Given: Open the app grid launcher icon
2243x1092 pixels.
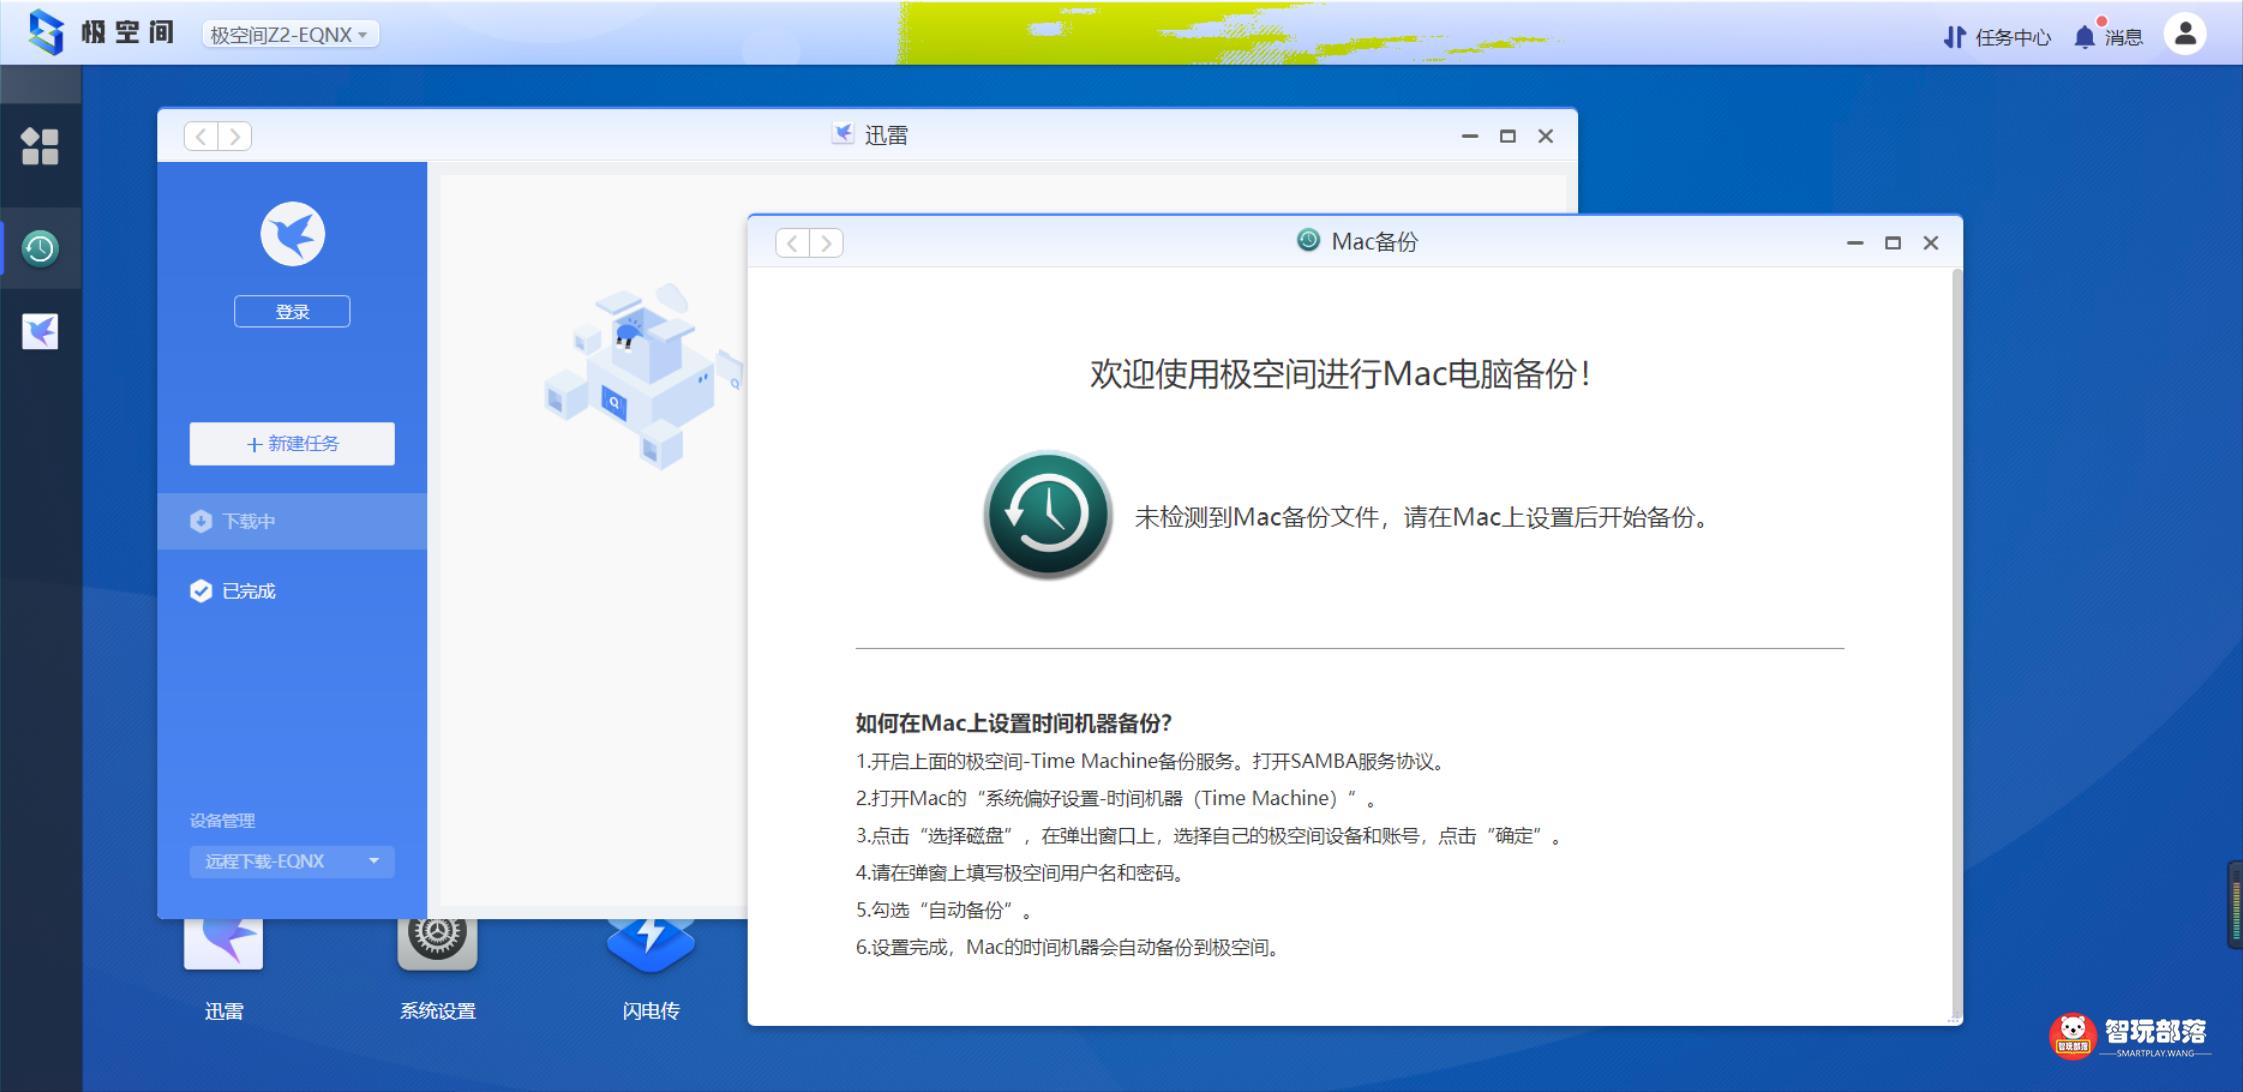Looking at the screenshot, I should (40, 146).
